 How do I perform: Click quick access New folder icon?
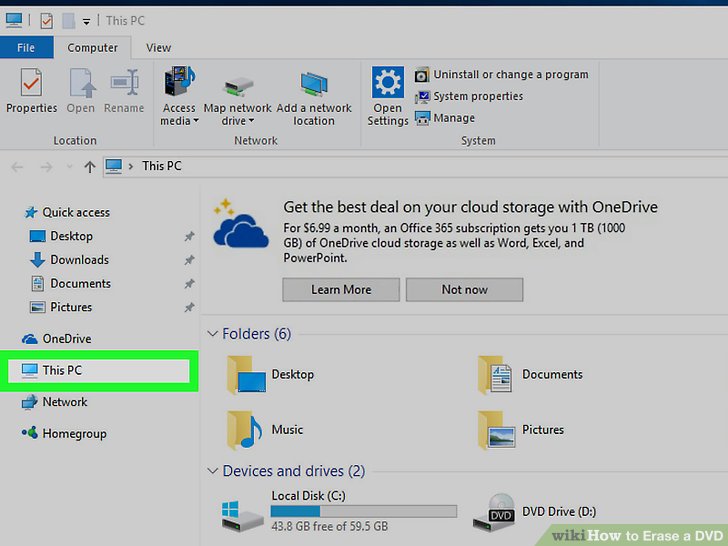[x=69, y=21]
